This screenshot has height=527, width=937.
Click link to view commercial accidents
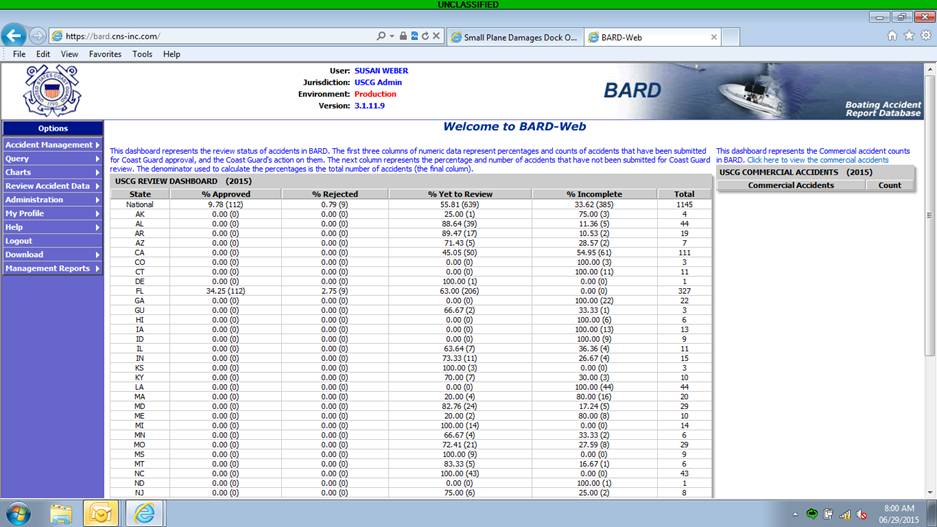818,160
